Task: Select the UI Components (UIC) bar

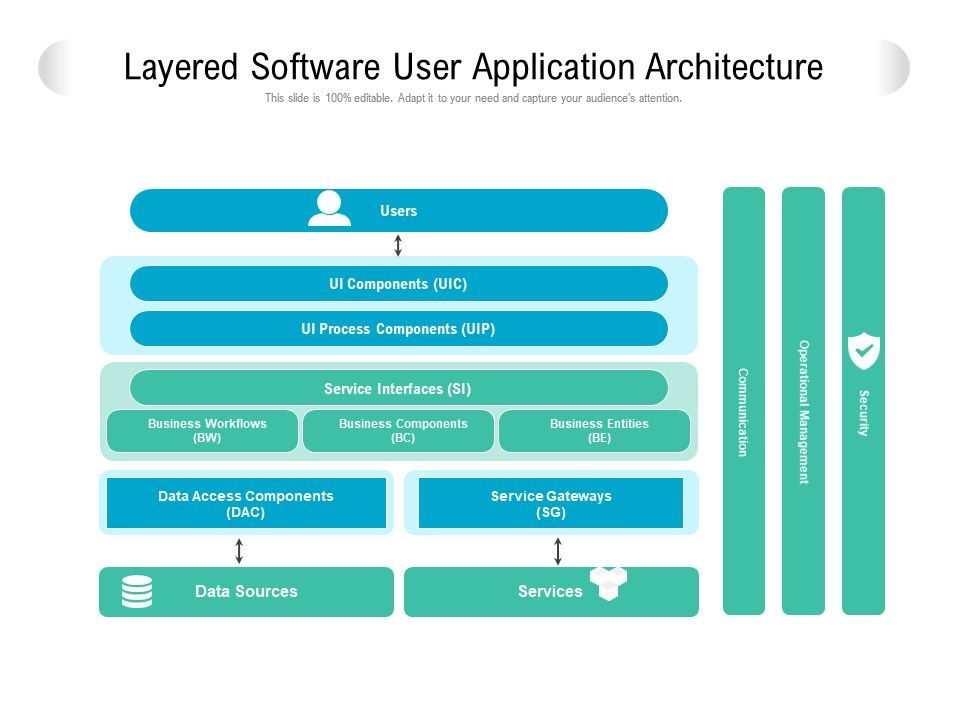Action: coord(399,283)
